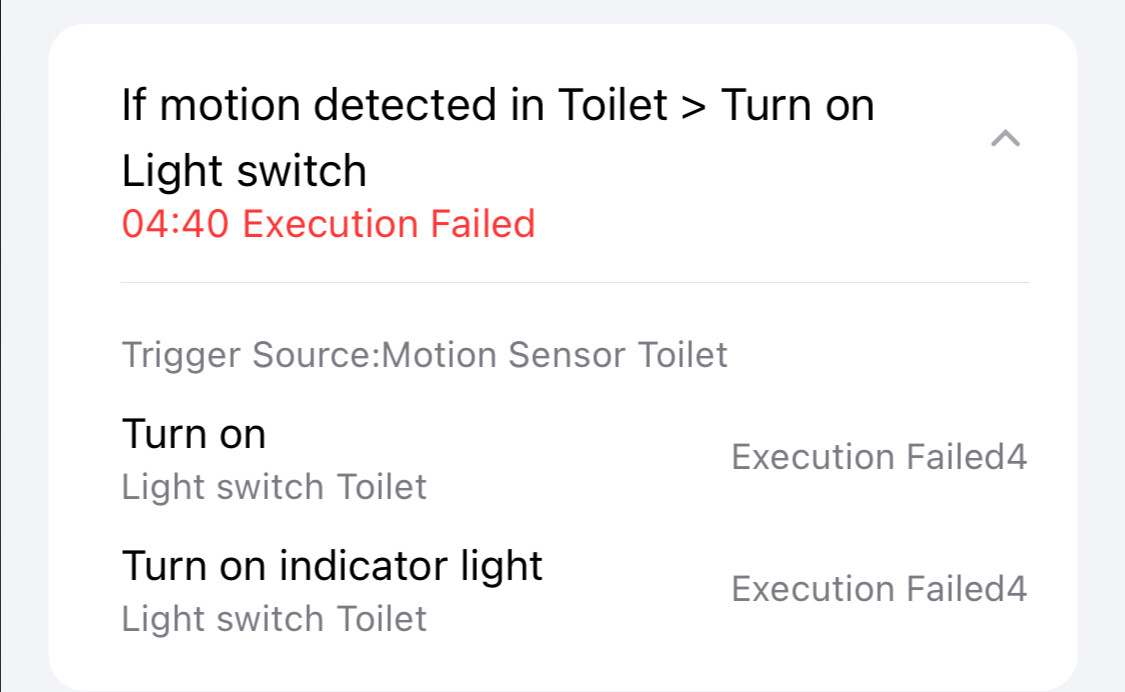The image size is (1125, 692).
Task: Click "Execution Failed4" beside the indicator light action
Action: click(x=878, y=589)
